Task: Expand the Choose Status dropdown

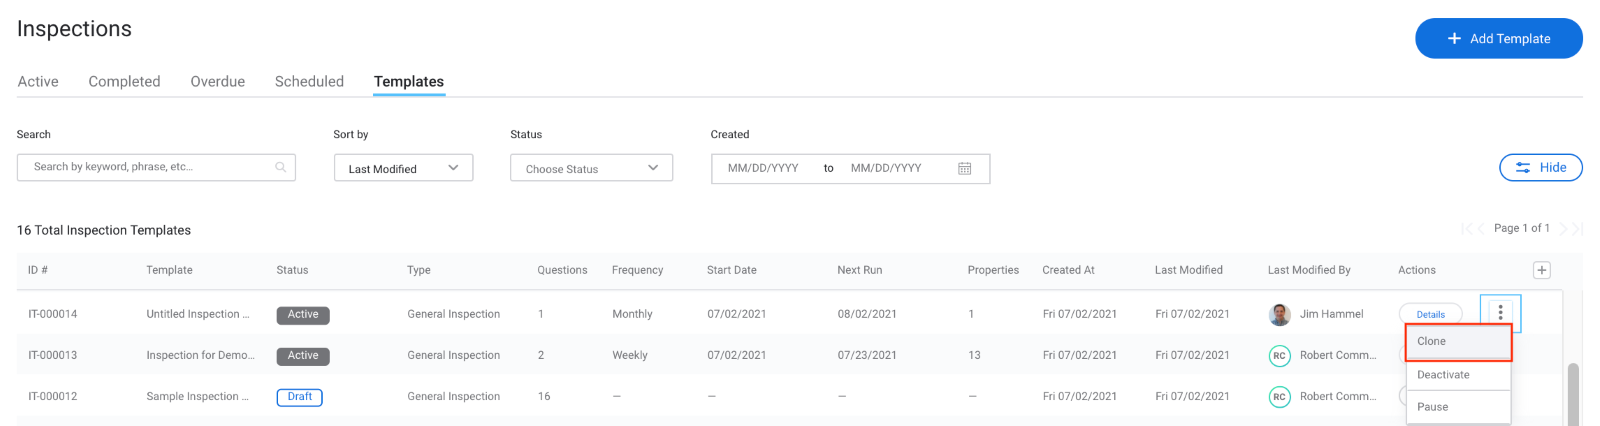Action: [591, 168]
